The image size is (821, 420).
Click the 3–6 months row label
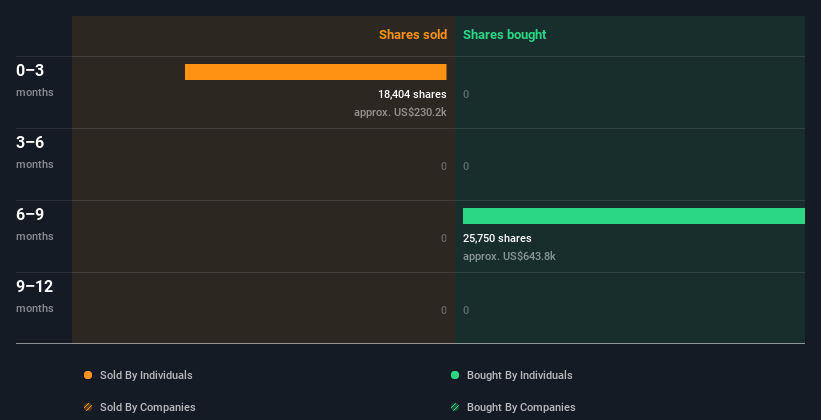click(x=34, y=151)
